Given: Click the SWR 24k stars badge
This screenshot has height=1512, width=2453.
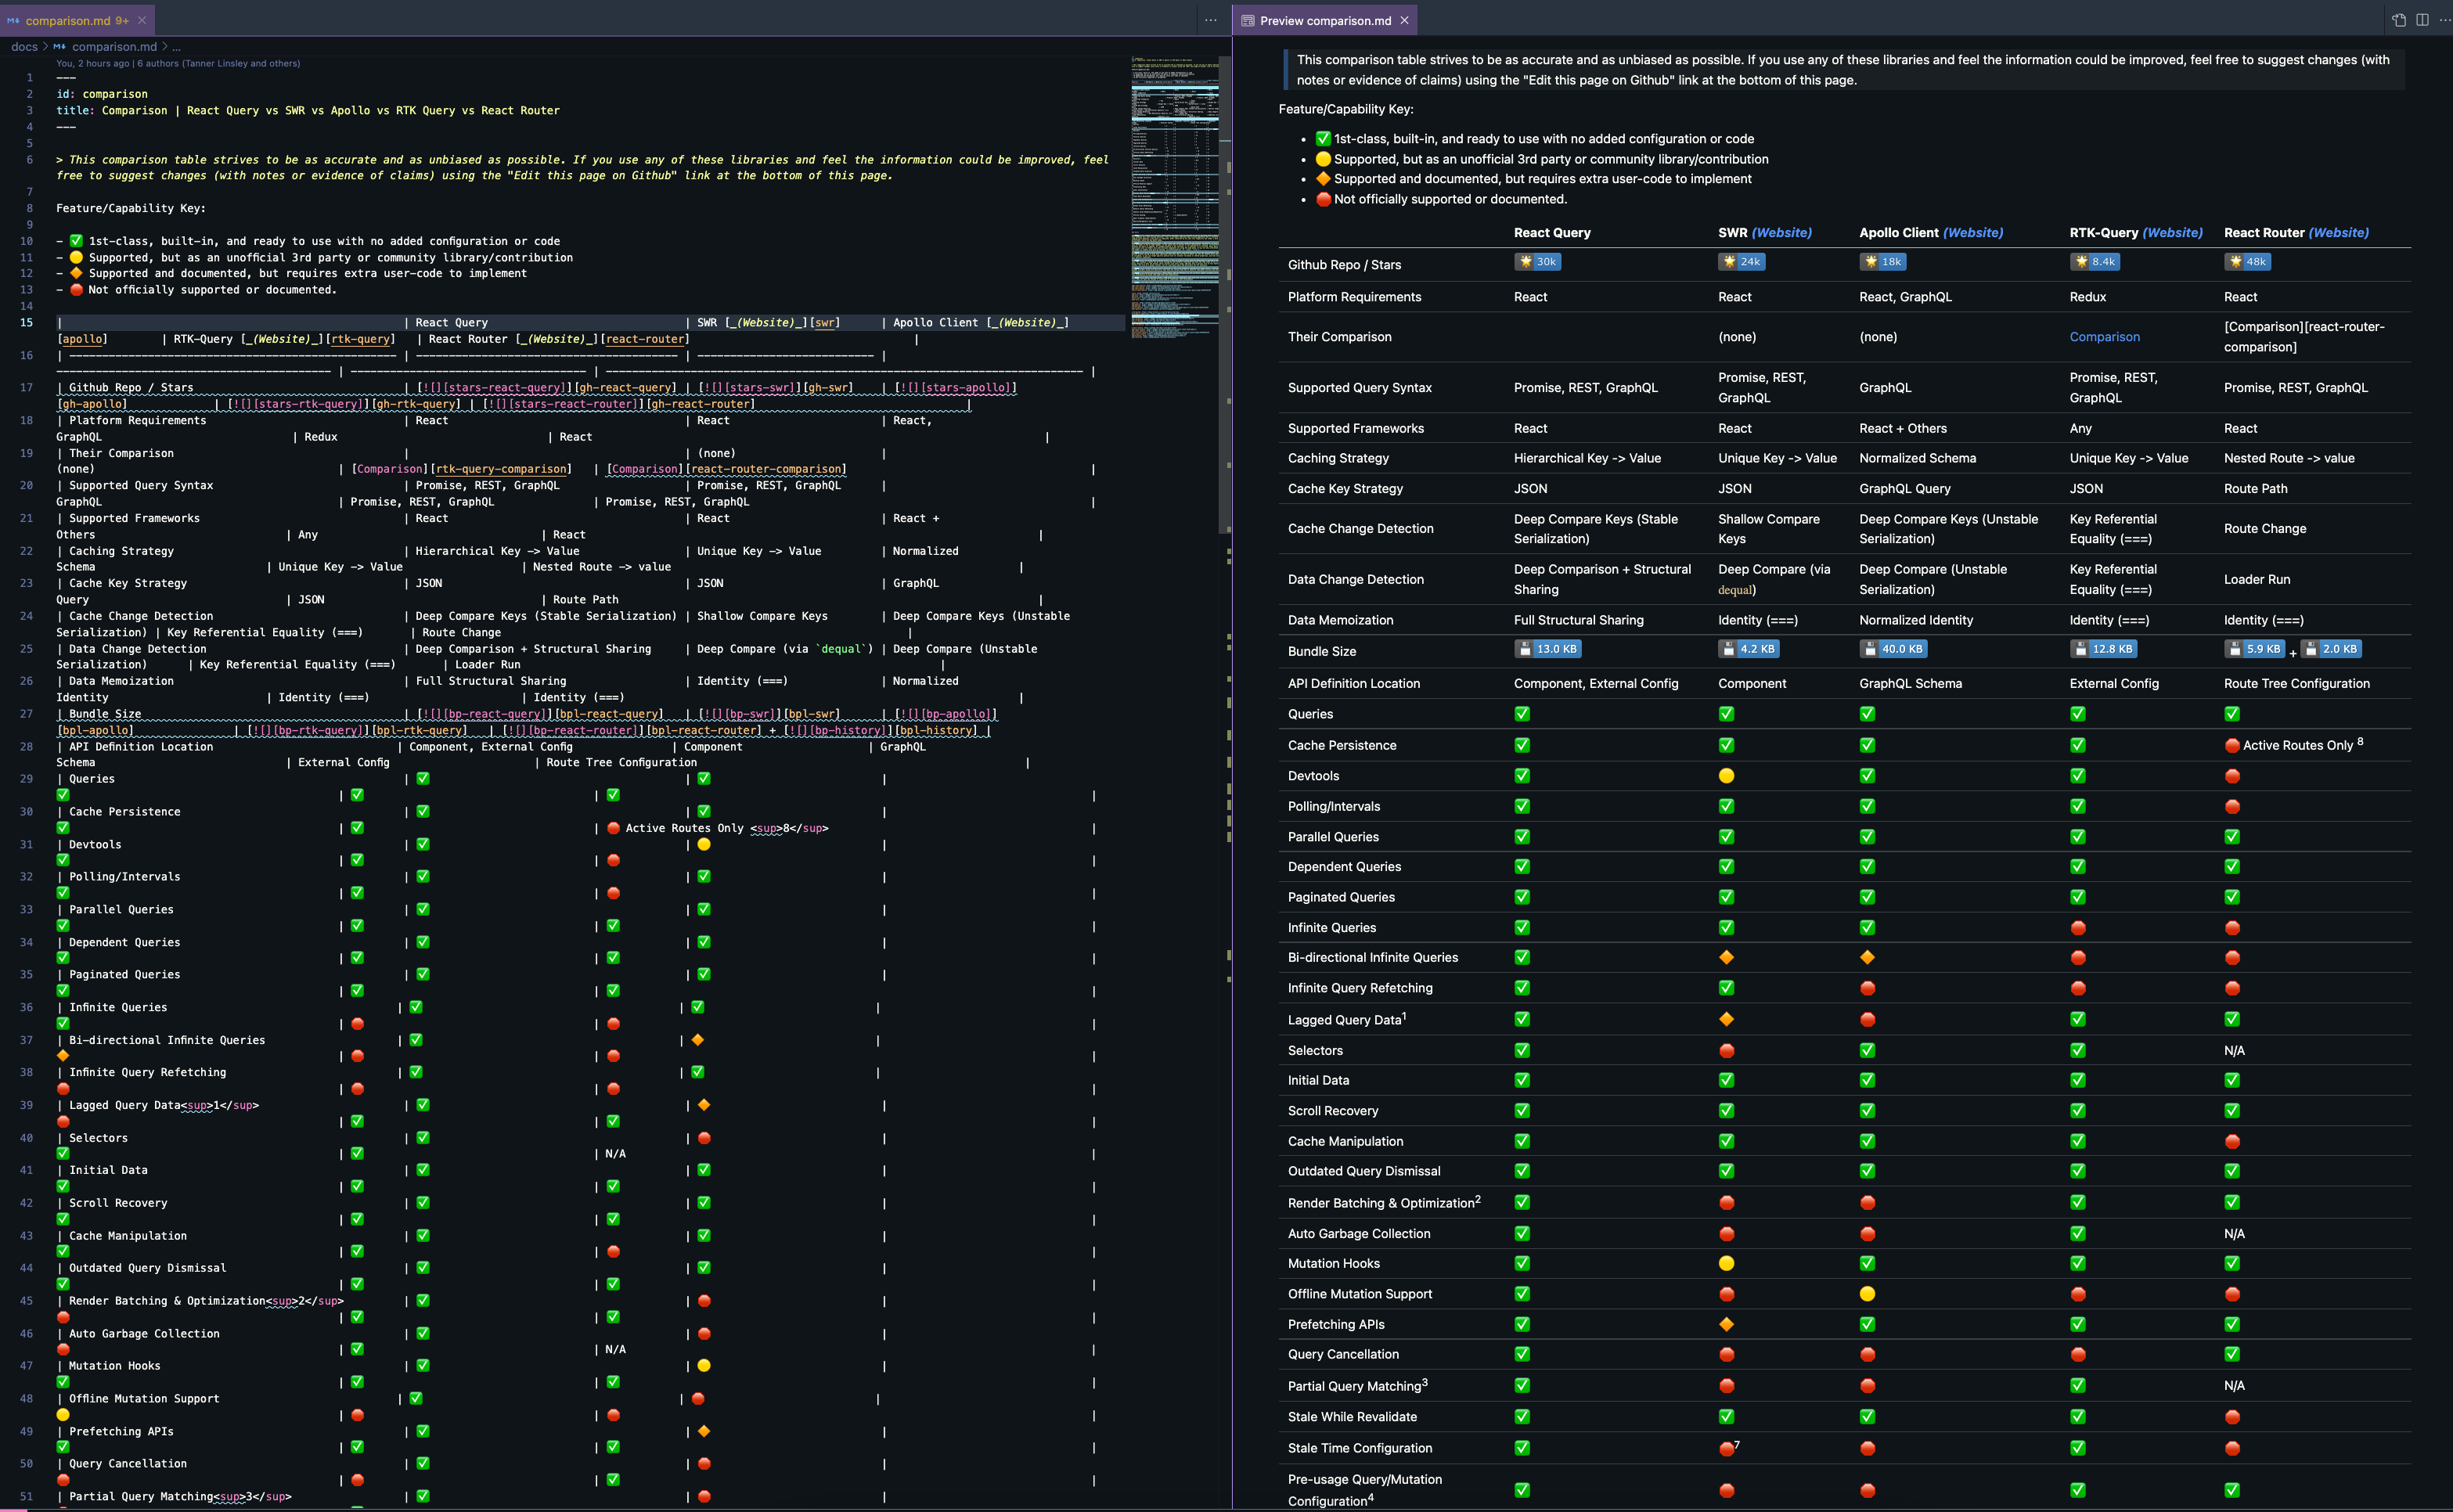Looking at the screenshot, I should click(1741, 262).
